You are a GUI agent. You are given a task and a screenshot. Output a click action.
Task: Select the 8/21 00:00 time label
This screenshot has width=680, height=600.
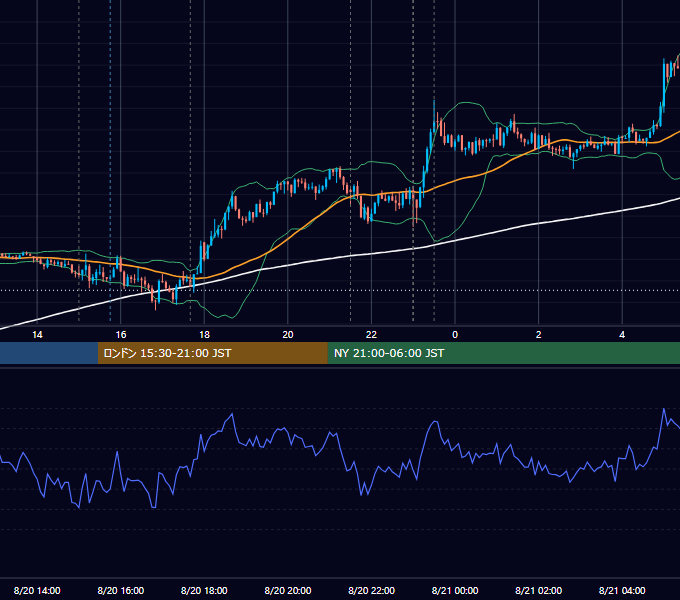click(x=455, y=590)
